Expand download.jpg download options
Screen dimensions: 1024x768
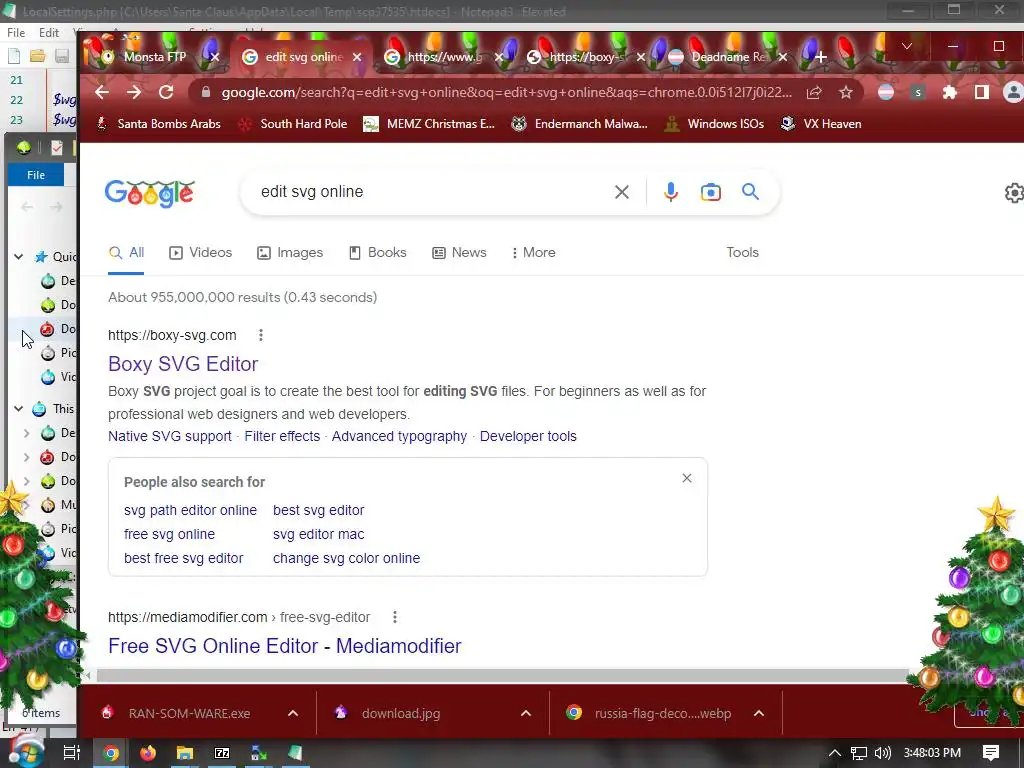pyautogui.click(x=526, y=713)
